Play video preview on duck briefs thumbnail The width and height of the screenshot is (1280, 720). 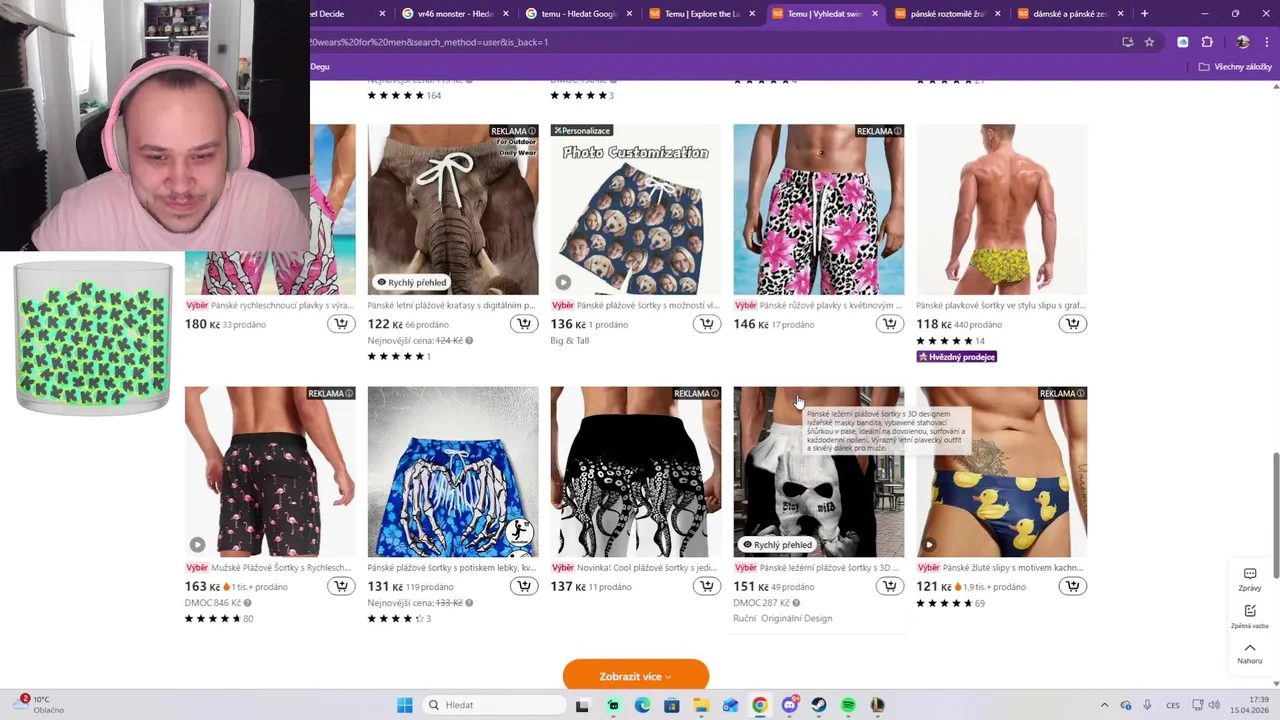tap(929, 545)
